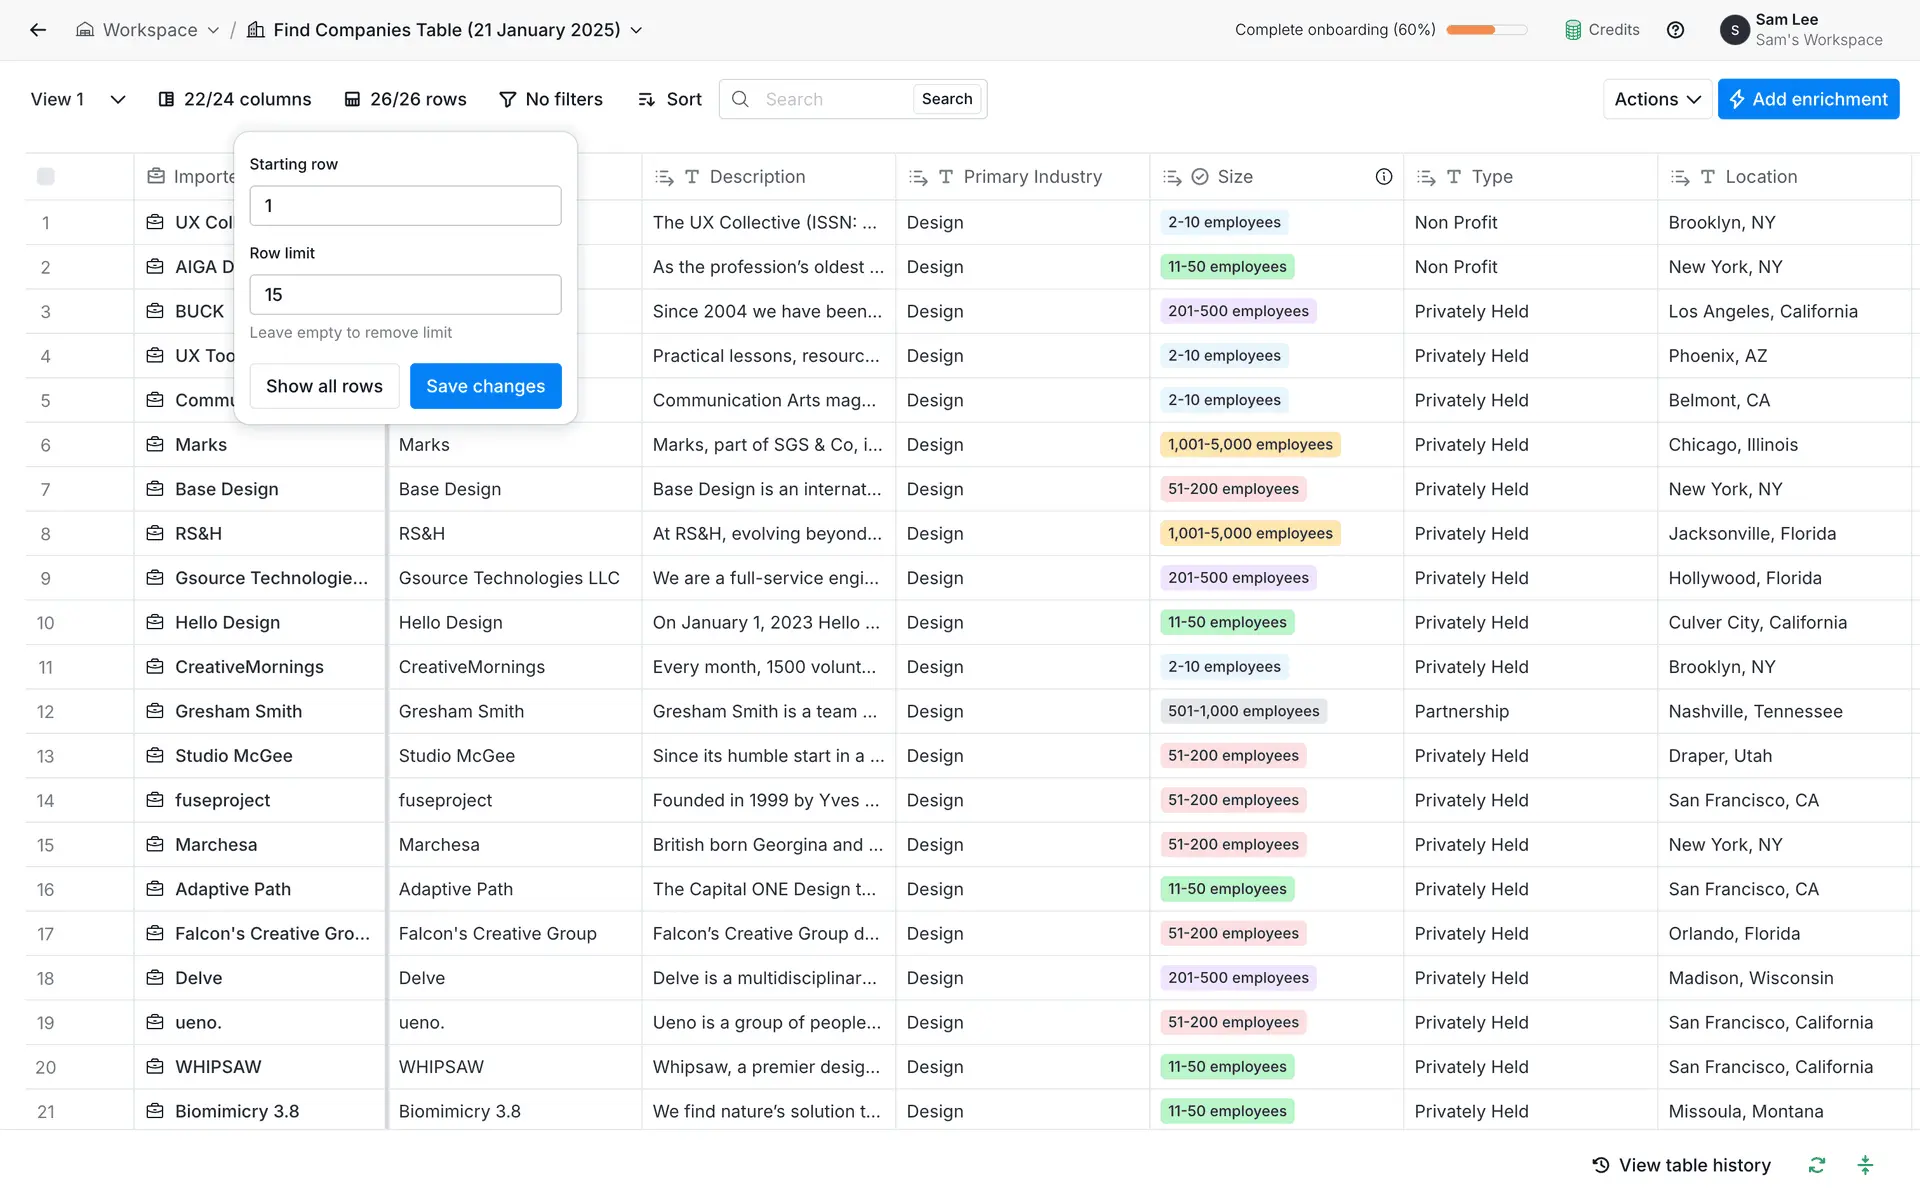
Task: Click the search magnifier icon
Action: pyautogui.click(x=740, y=99)
